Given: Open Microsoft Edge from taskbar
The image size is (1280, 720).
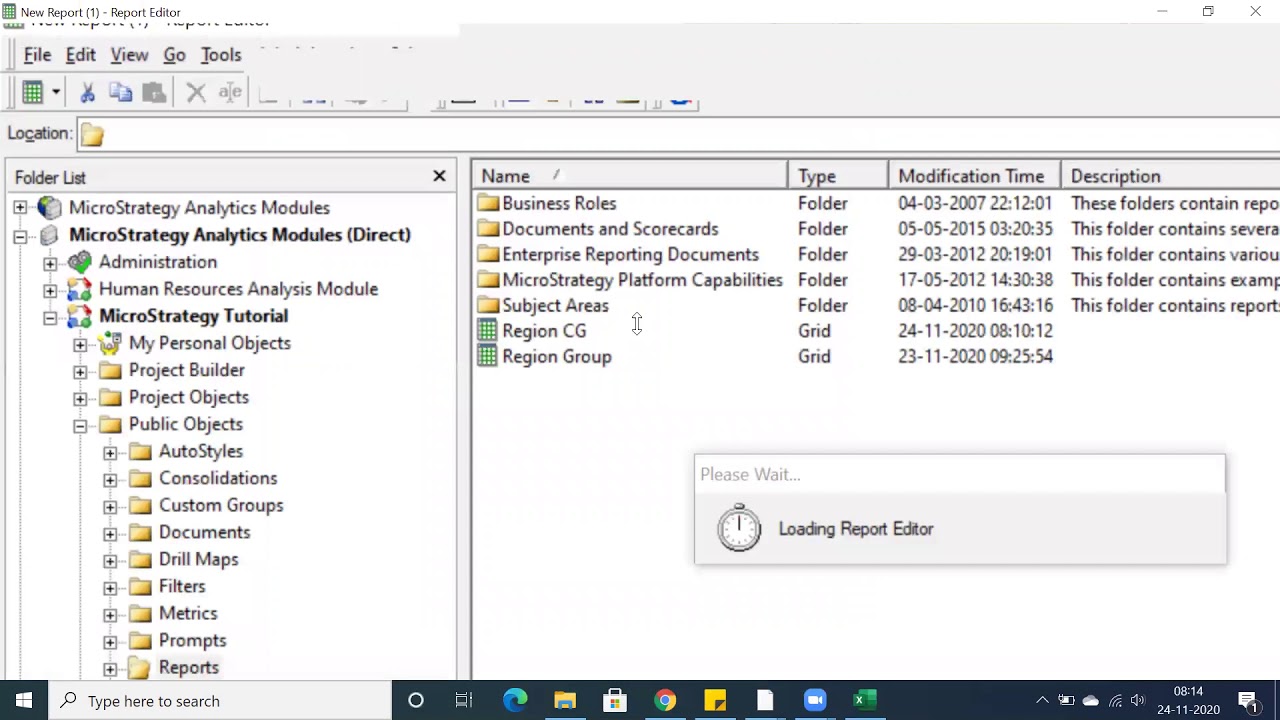Looking at the screenshot, I should coord(515,701).
